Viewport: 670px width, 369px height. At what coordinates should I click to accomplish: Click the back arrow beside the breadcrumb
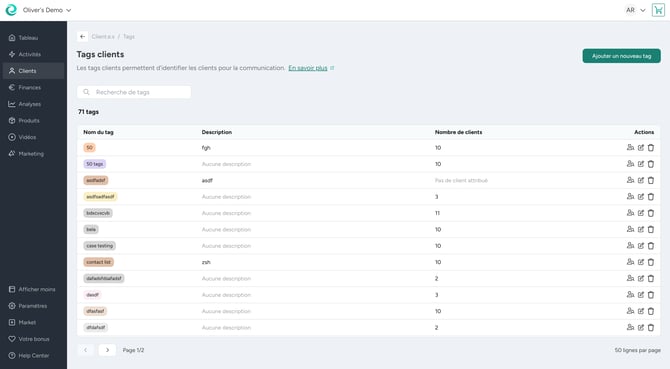(x=82, y=37)
